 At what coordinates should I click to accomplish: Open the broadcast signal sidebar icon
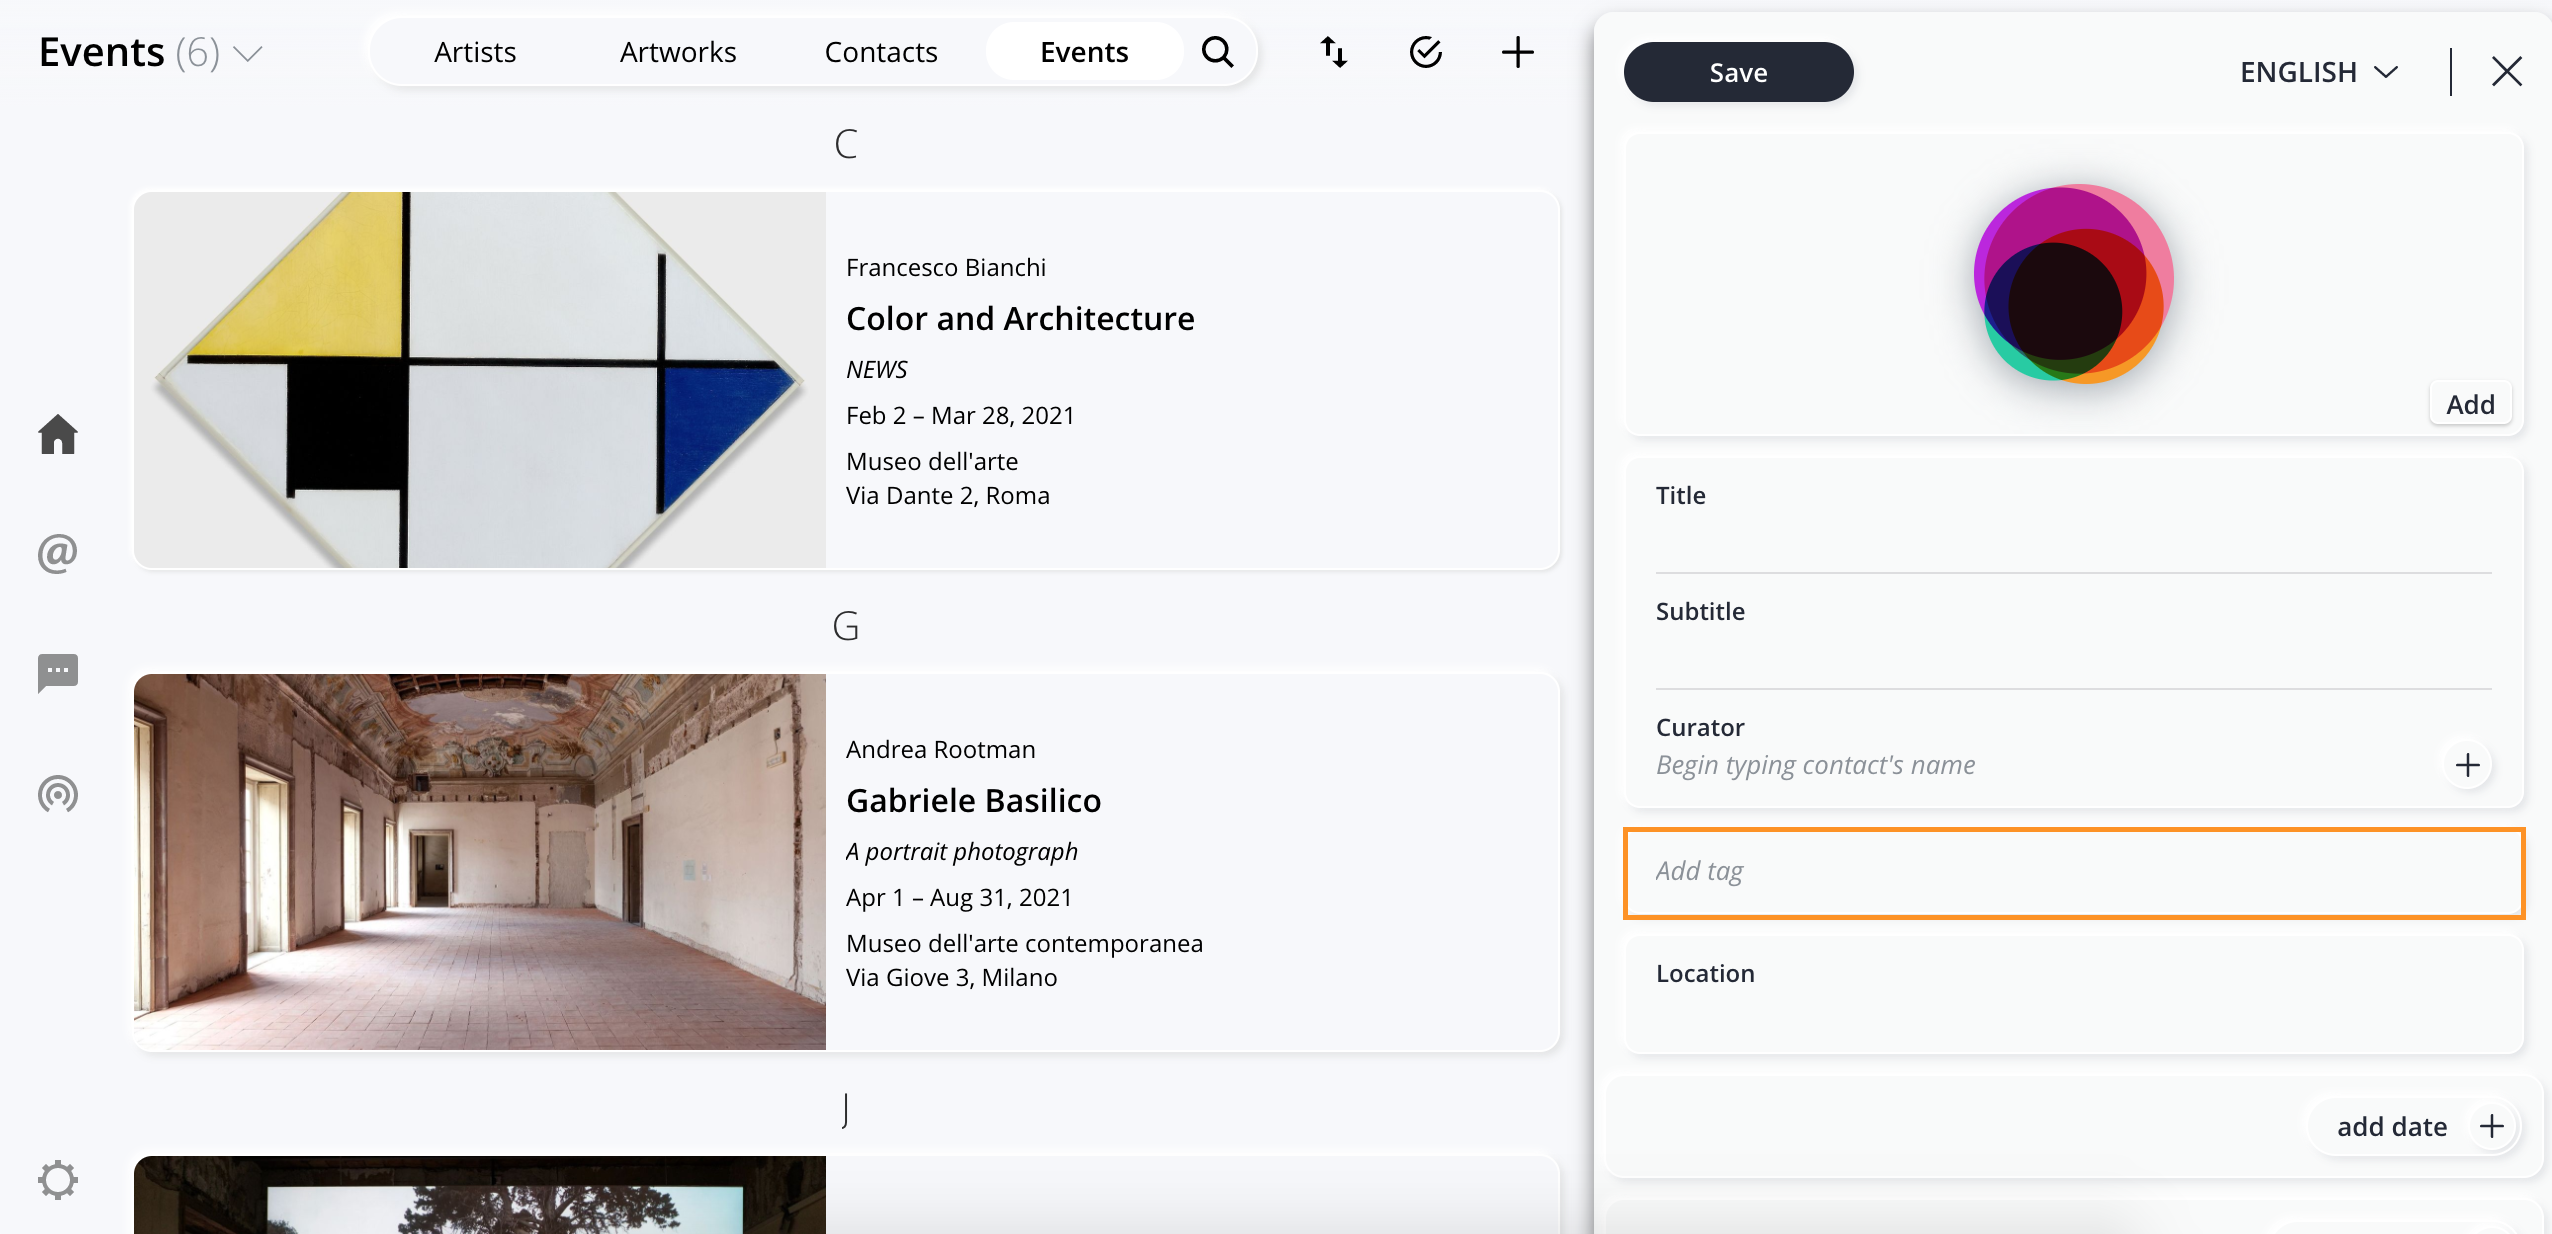coord(58,794)
